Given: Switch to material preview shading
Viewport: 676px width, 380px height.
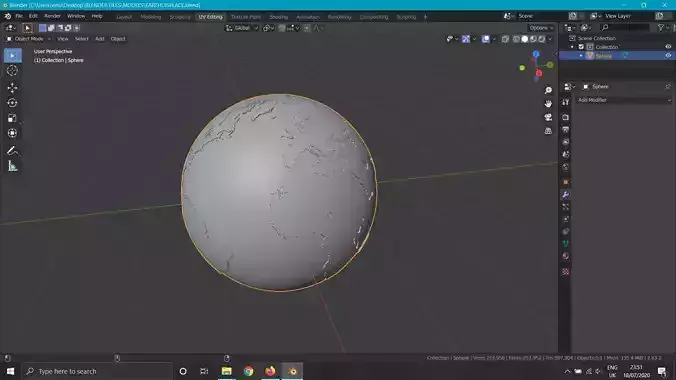Looking at the screenshot, I should 533,39.
